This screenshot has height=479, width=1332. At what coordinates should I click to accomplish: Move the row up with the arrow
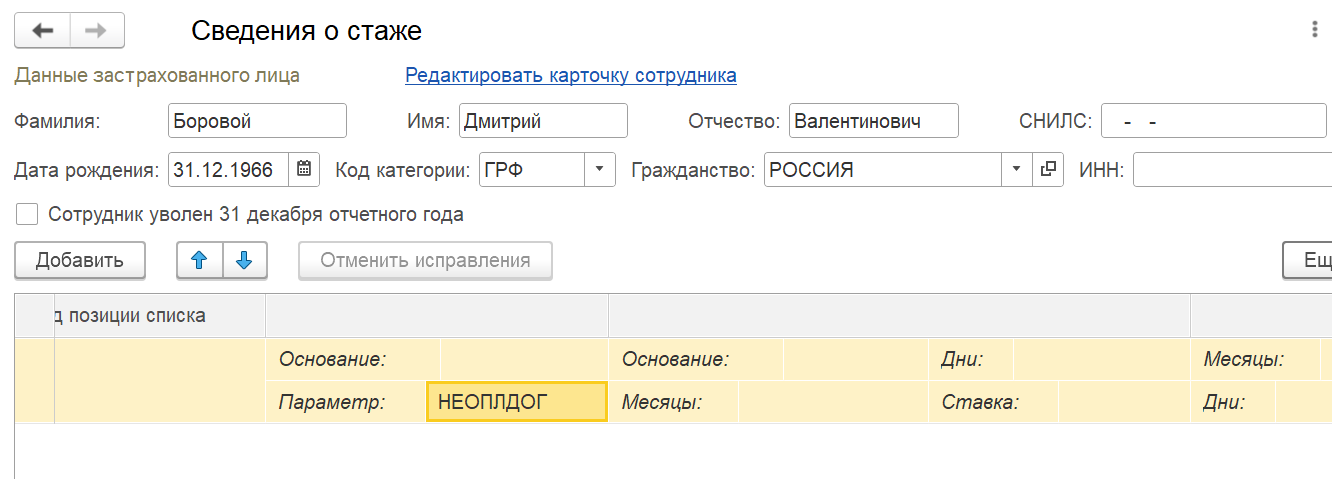[199, 261]
